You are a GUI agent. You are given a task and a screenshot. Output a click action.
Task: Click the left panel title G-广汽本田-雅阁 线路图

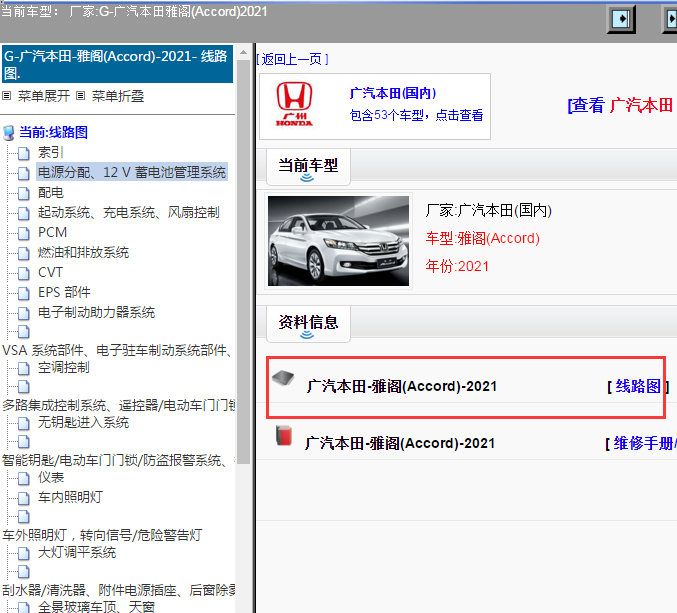117,64
